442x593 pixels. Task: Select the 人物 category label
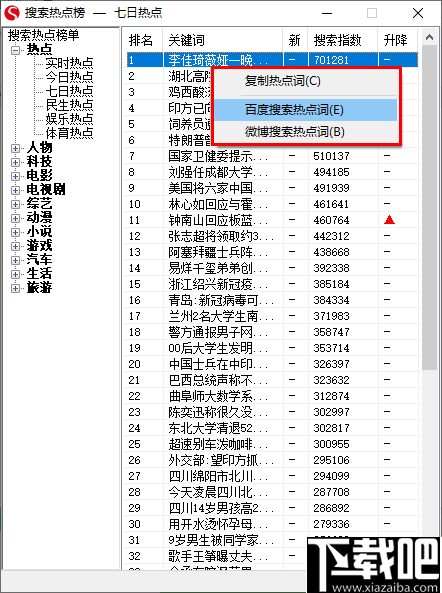pyautogui.click(x=39, y=147)
